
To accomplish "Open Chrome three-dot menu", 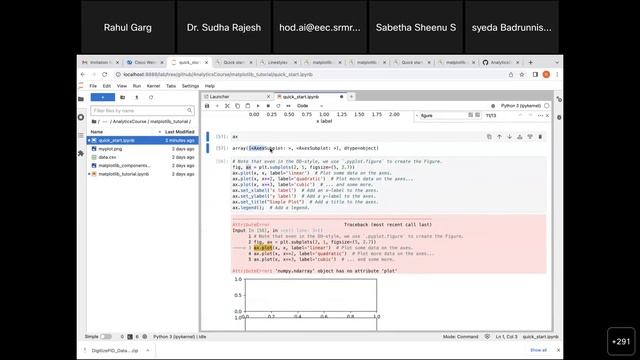I will (x=557, y=75).
